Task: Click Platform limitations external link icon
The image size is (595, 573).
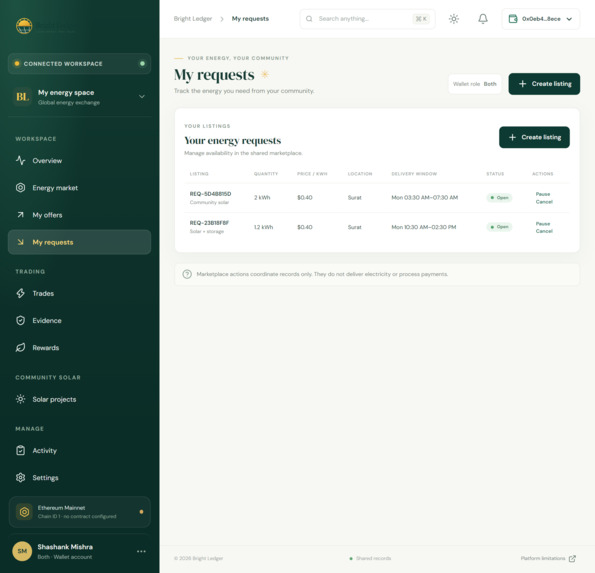Action: 572,558
